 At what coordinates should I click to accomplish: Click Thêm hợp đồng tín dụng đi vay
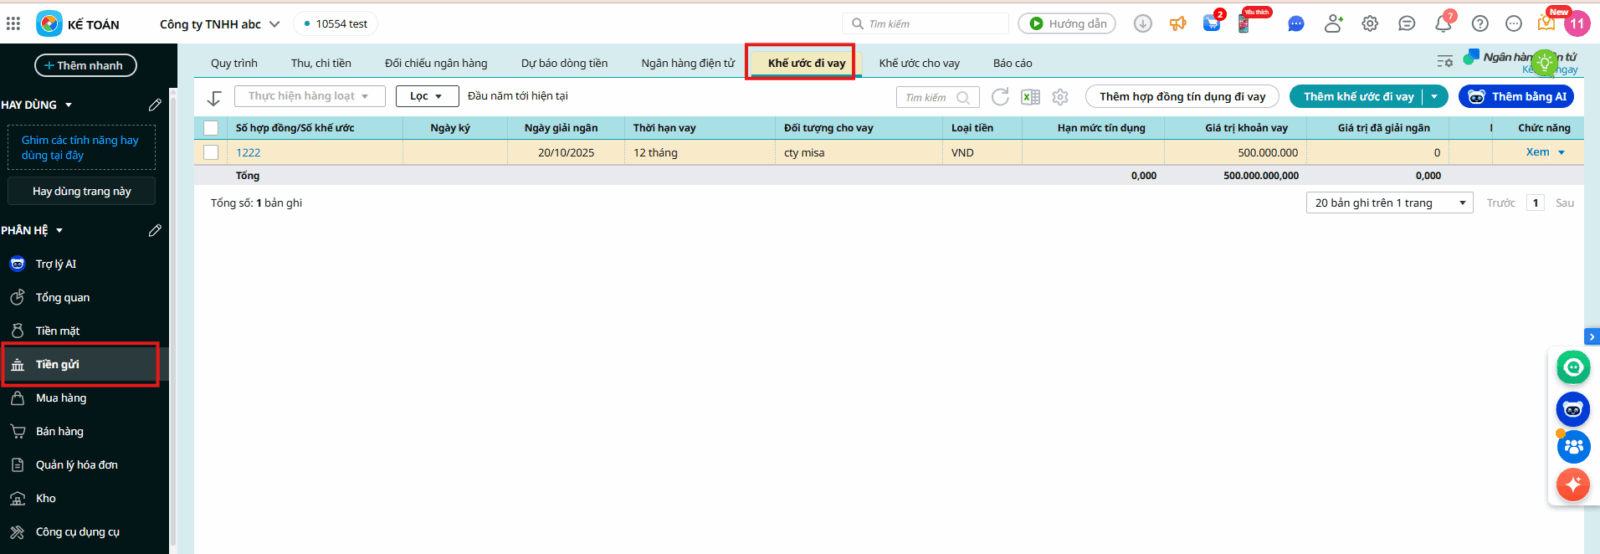(x=1182, y=97)
